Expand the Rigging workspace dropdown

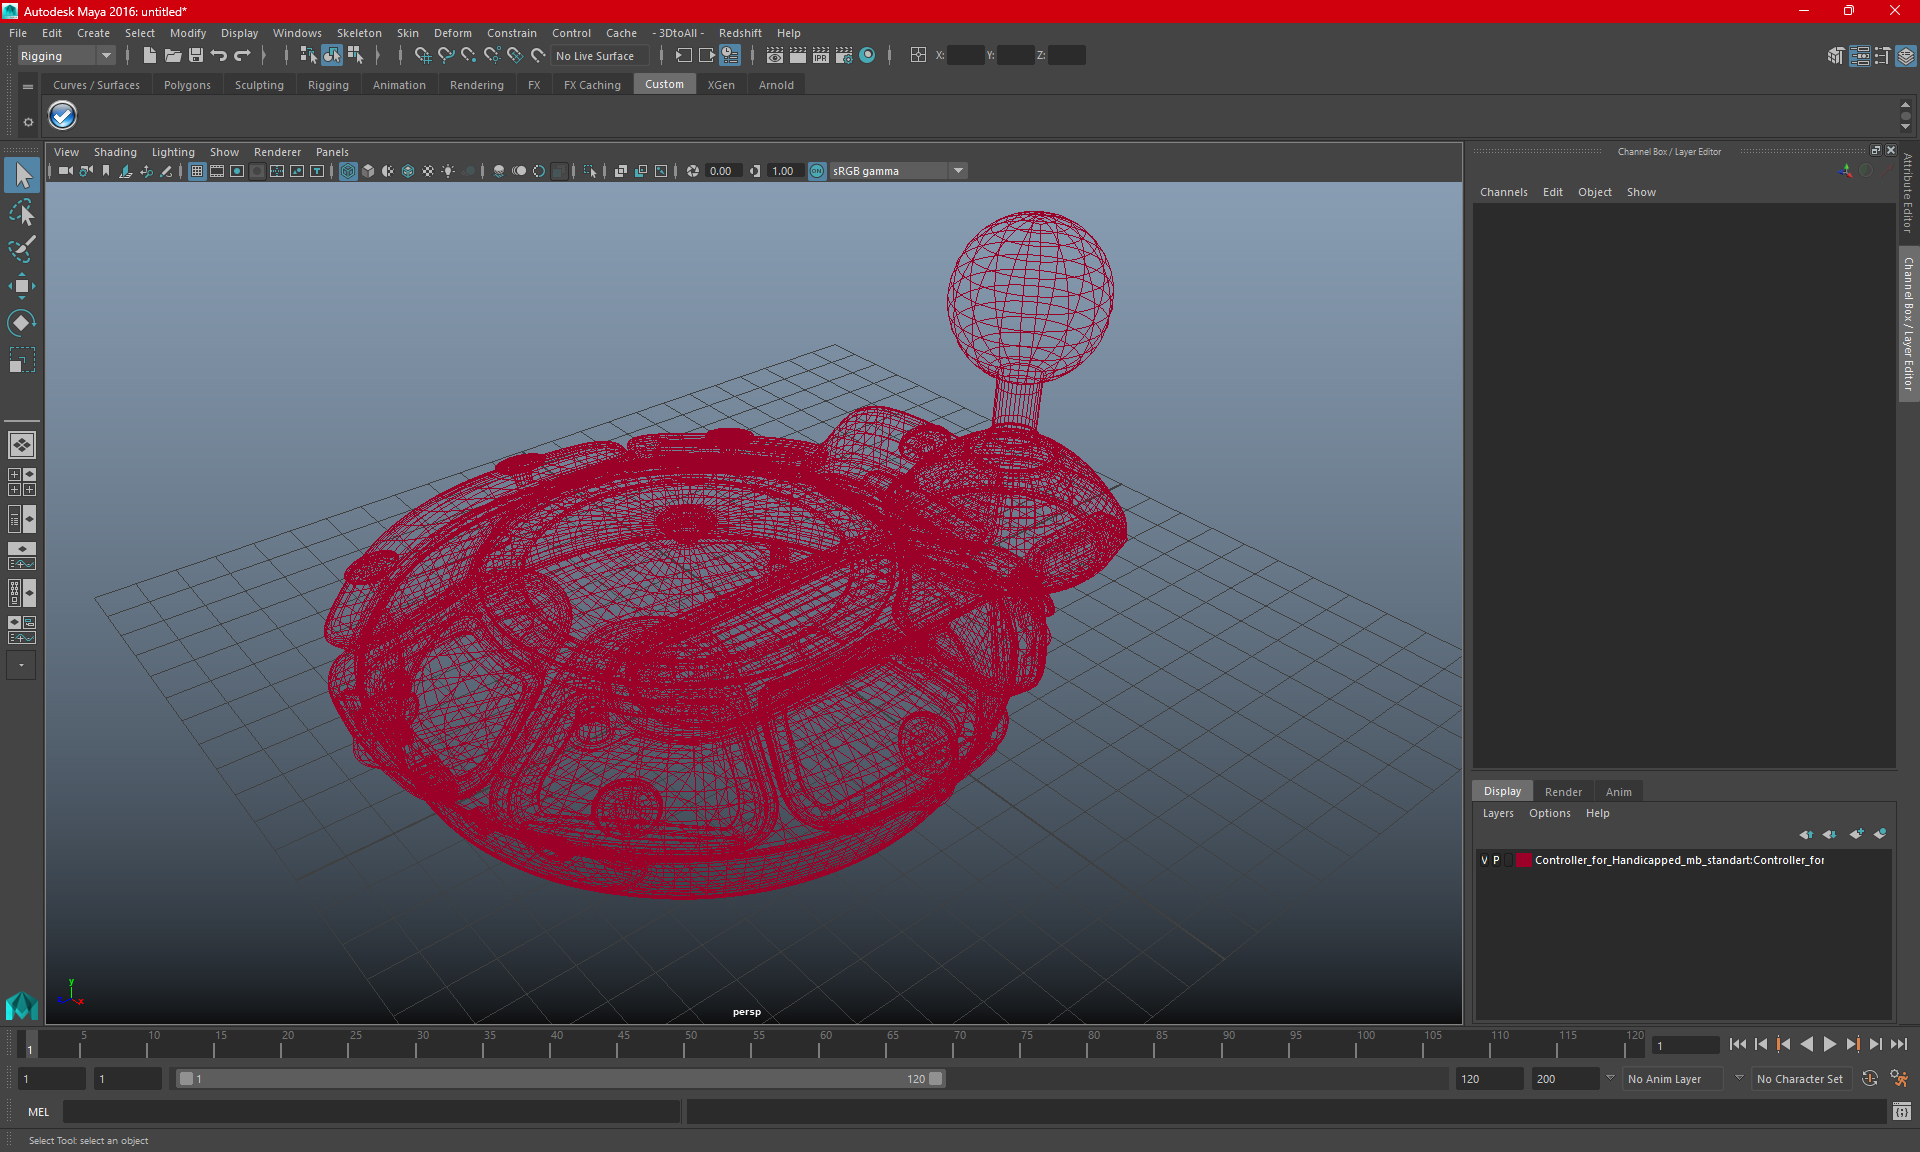coord(104,55)
